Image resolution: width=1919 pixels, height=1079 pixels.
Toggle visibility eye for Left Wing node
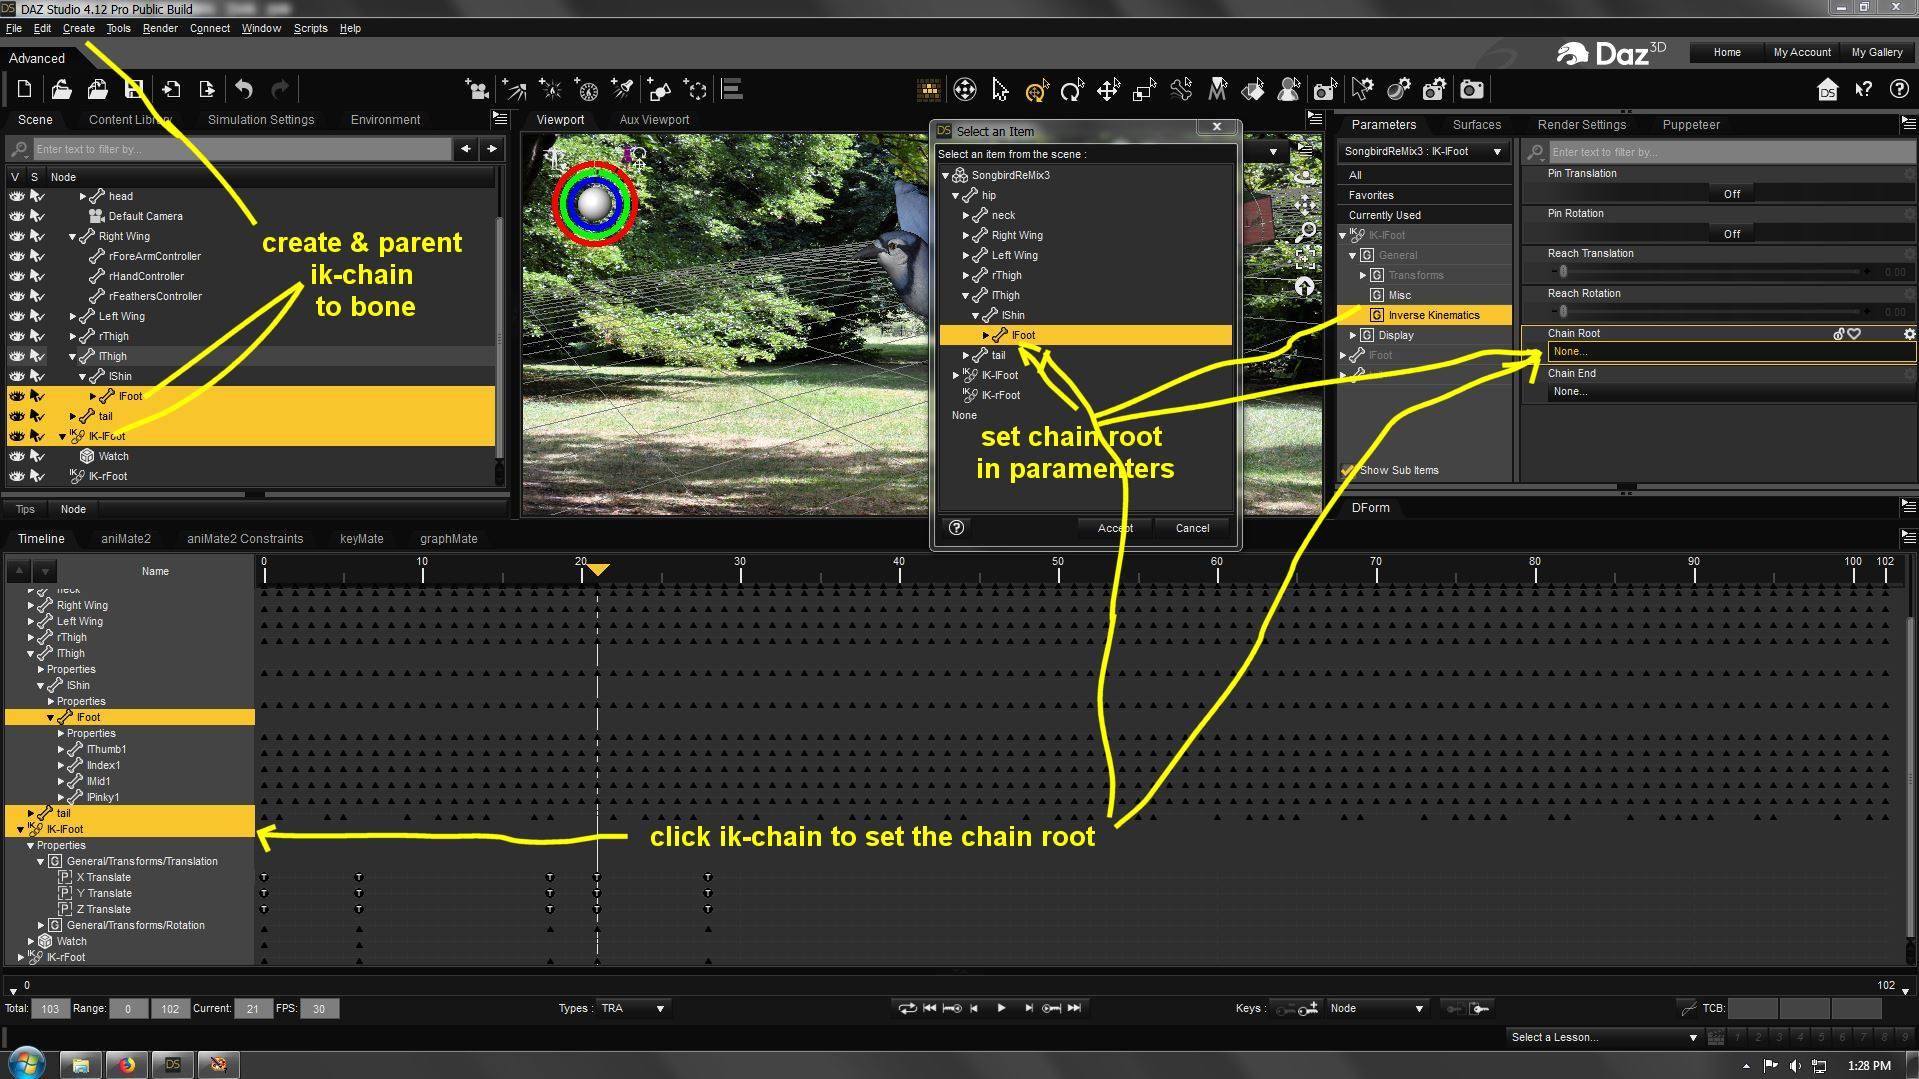(16, 316)
